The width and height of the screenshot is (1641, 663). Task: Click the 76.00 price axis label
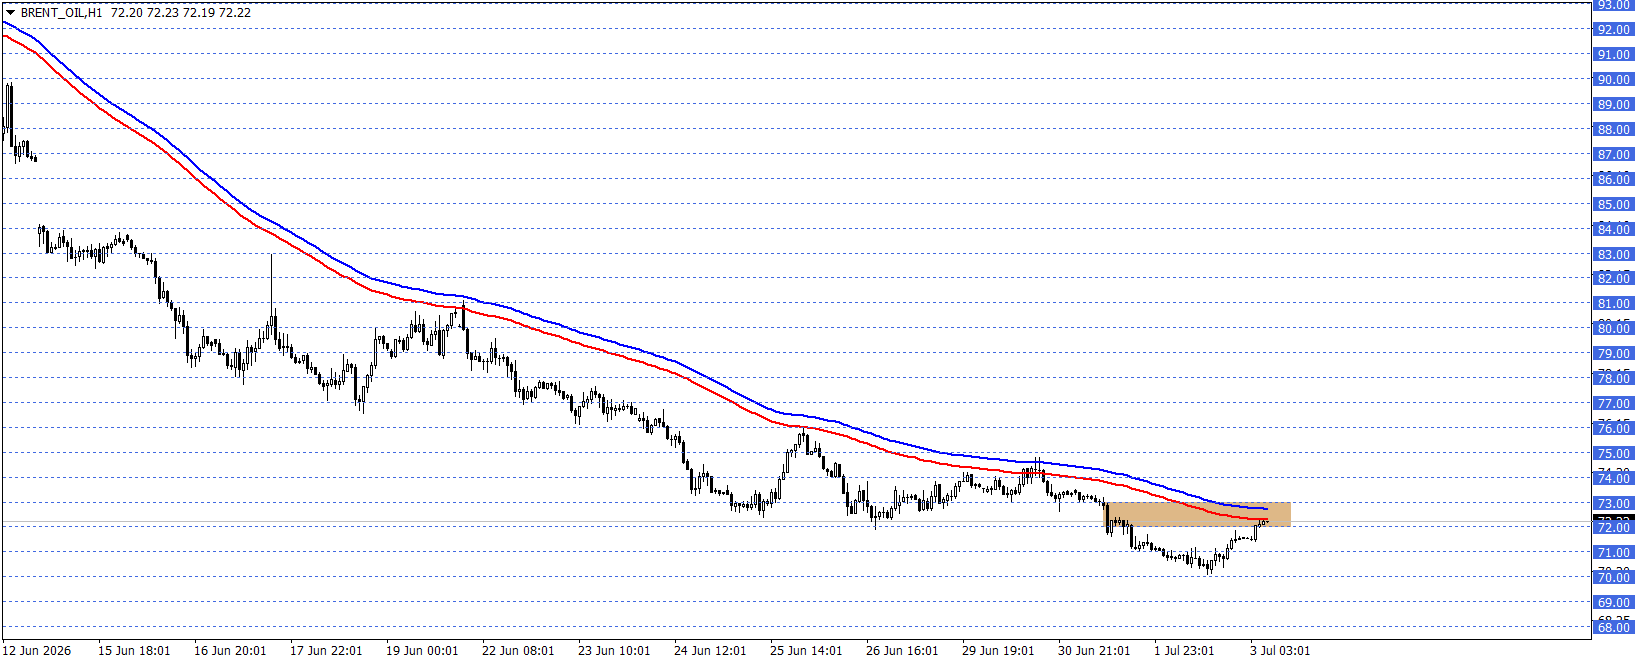pyautogui.click(x=1613, y=429)
